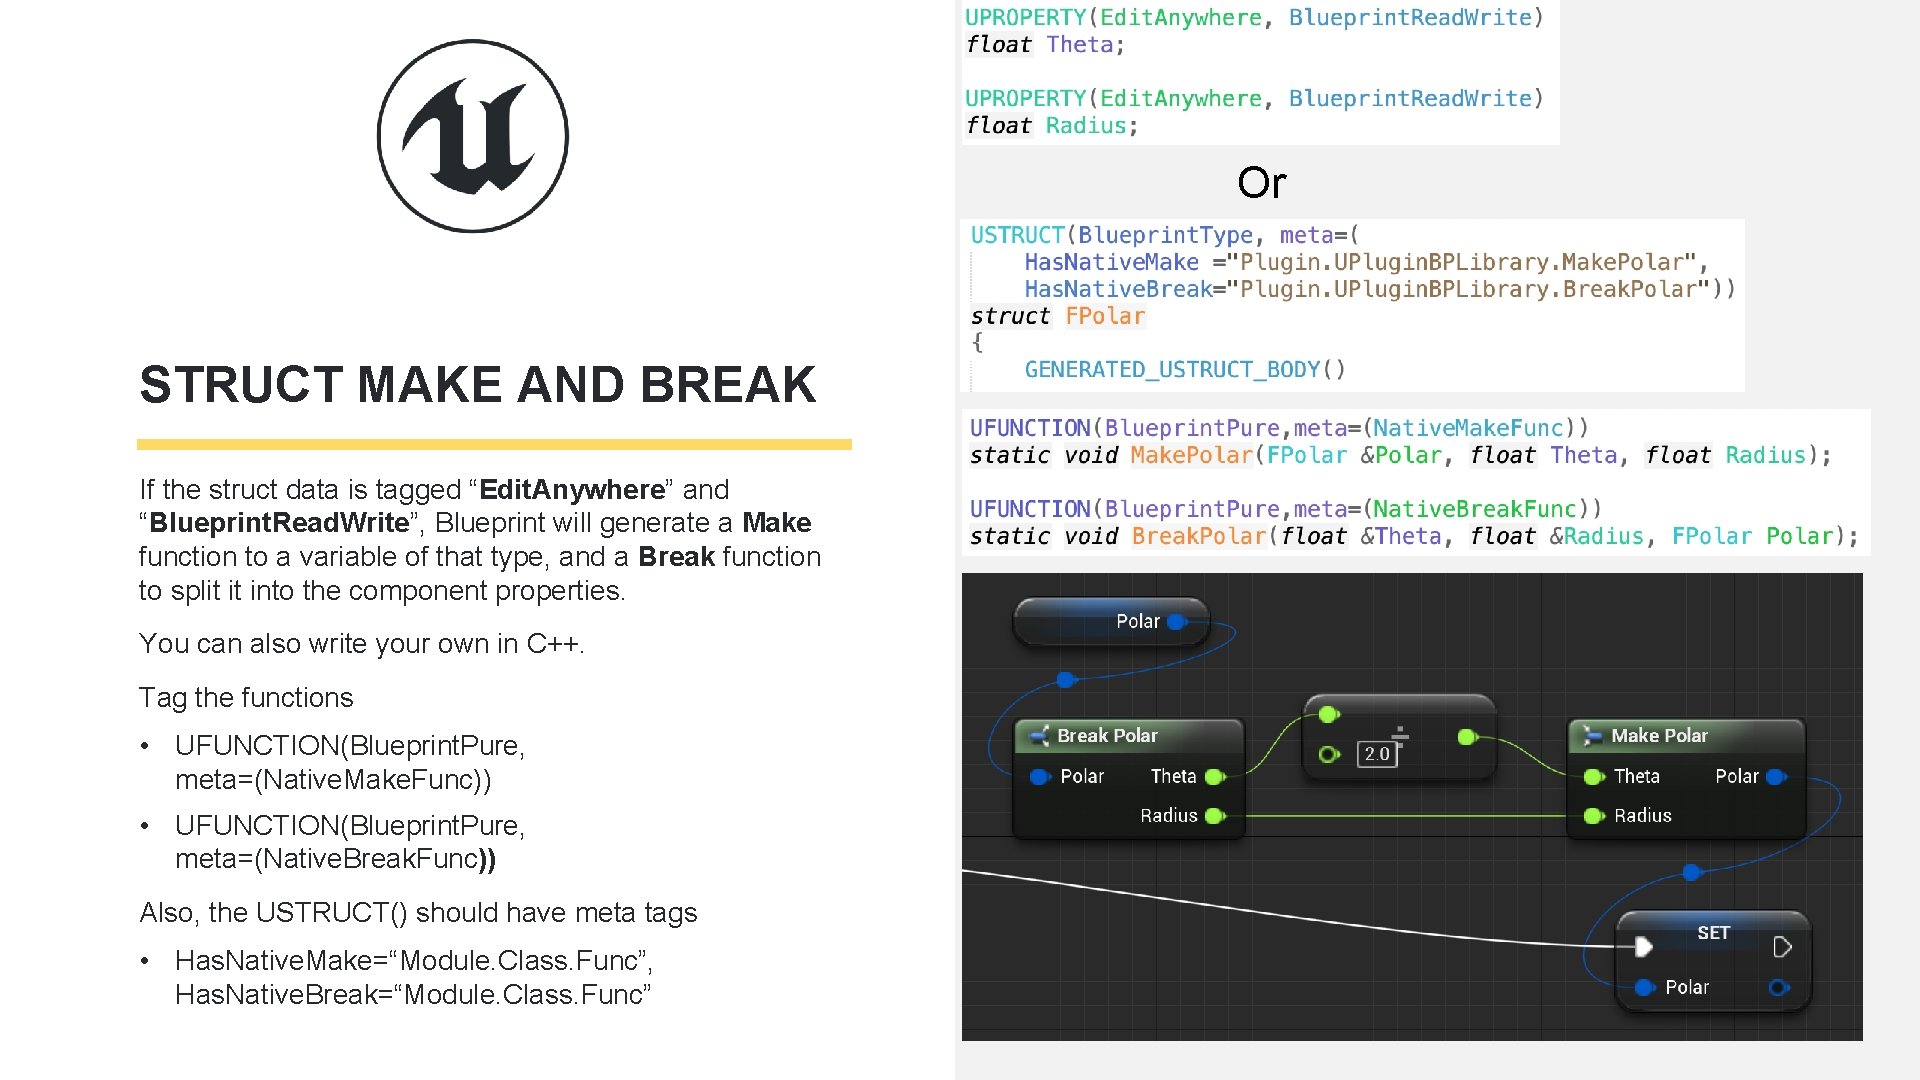Toggle the Theta input pin on Make Polar

[1592, 776]
